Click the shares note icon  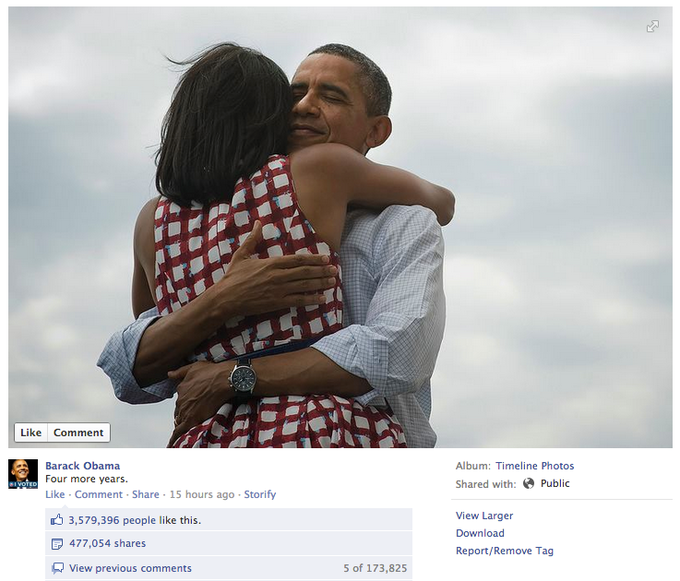[57, 544]
